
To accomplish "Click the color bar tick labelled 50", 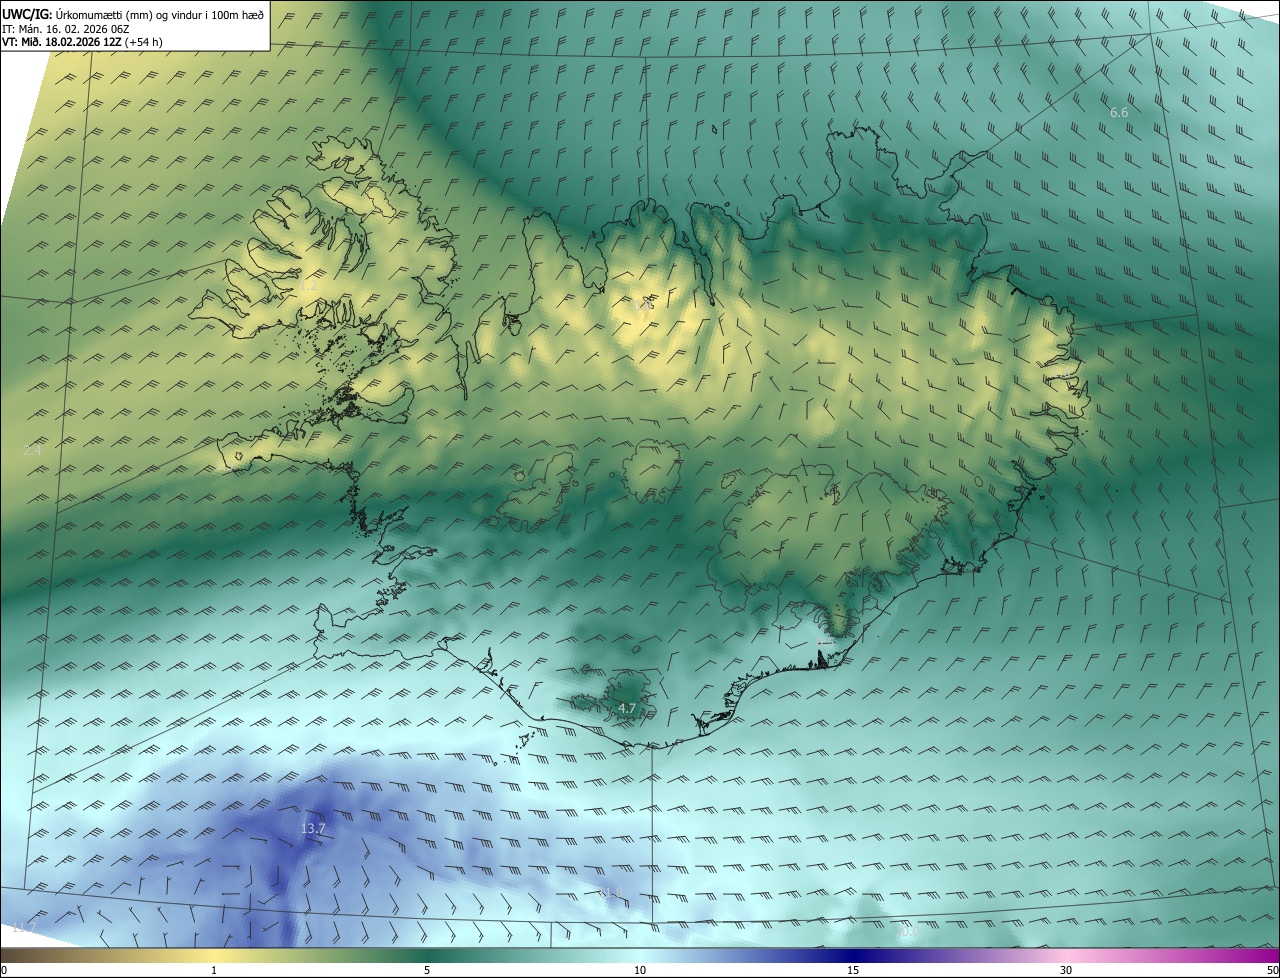I will pyautogui.click(x=1272, y=971).
